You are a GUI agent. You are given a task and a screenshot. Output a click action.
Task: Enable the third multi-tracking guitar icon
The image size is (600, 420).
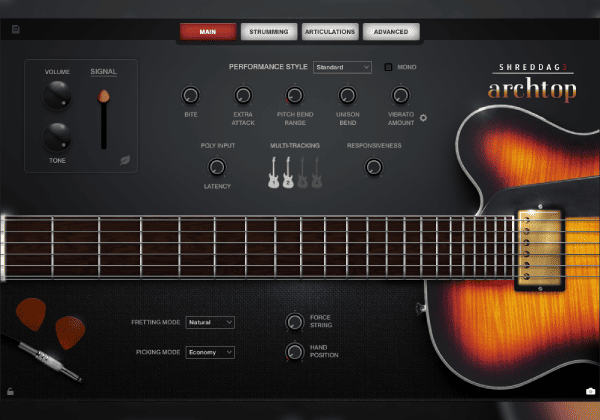pyautogui.click(x=302, y=173)
